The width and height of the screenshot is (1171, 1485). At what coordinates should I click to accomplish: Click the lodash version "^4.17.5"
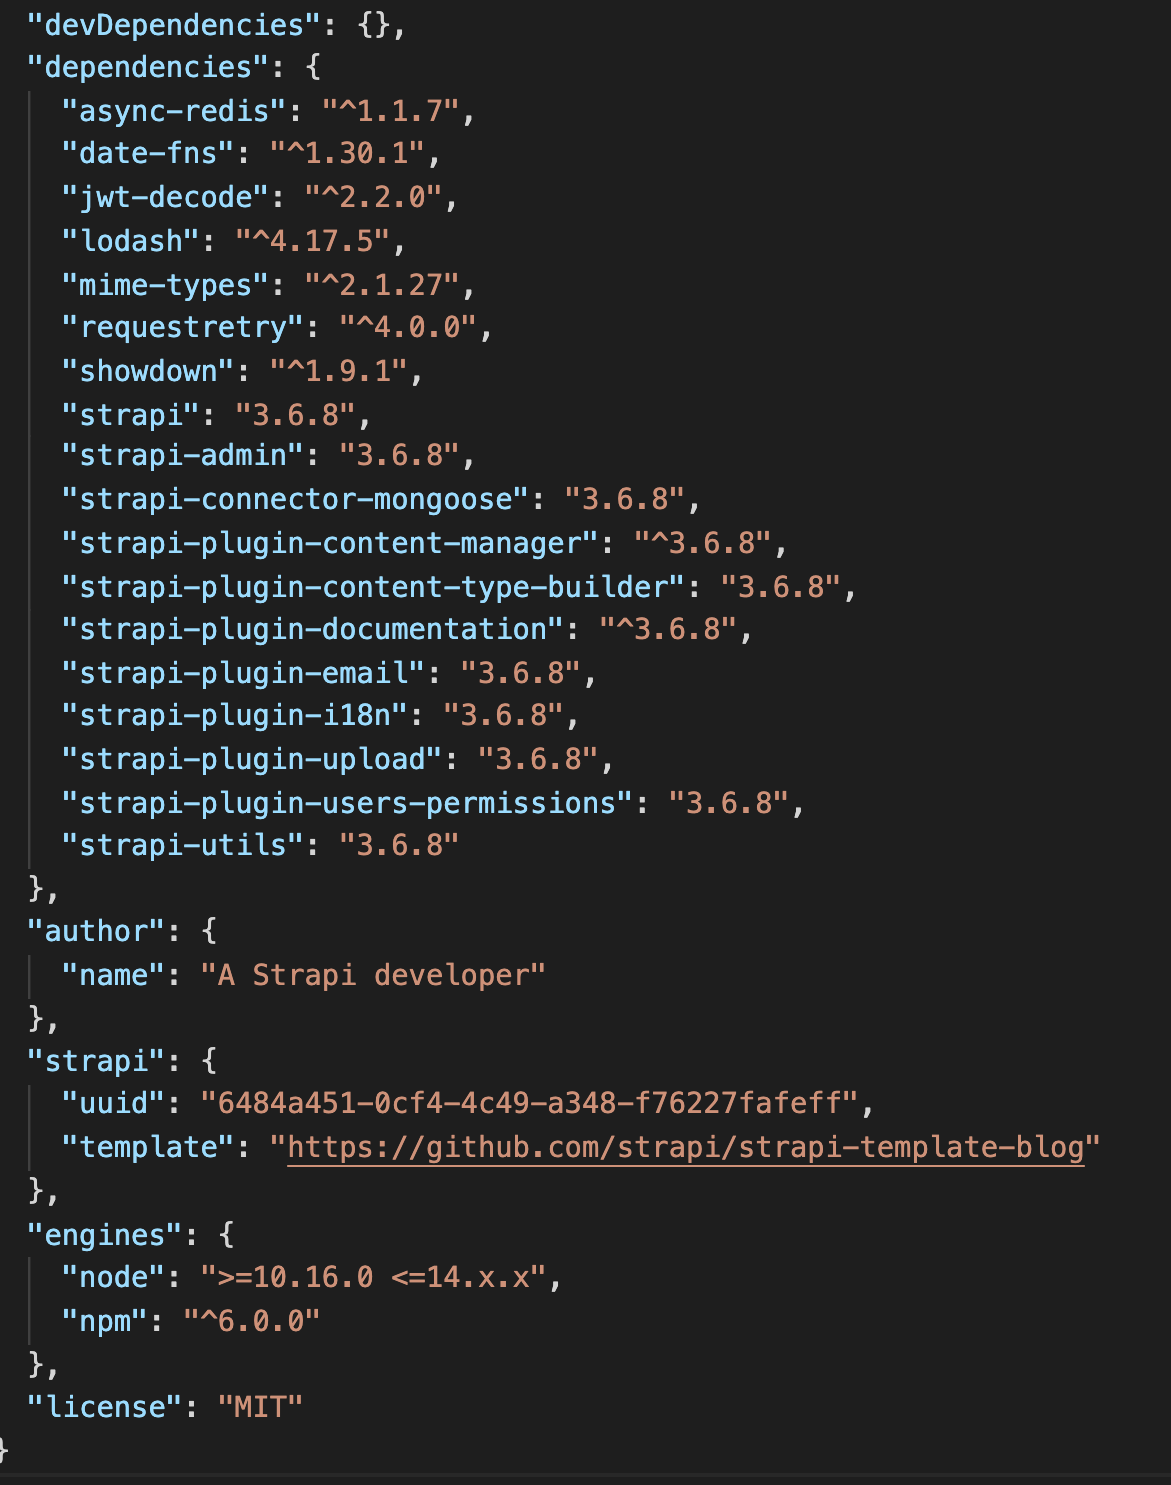[x=312, y=241]
